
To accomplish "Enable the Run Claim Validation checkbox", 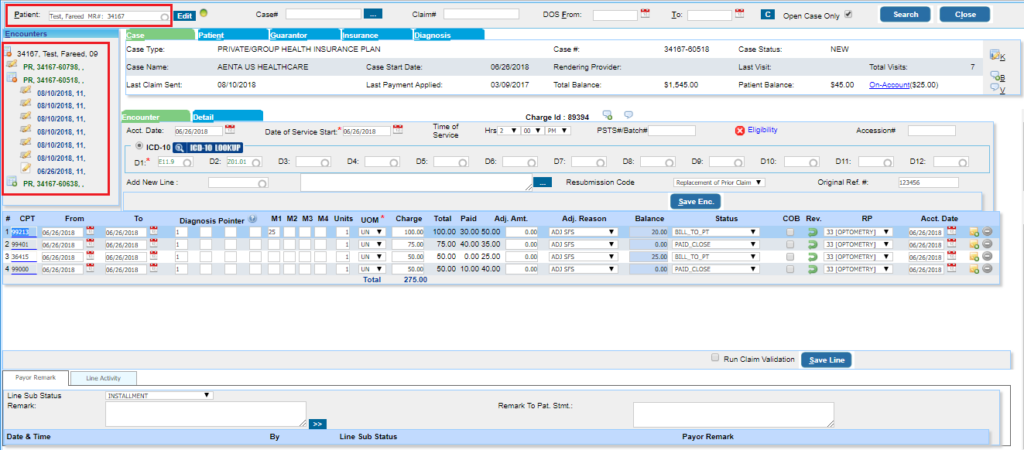I will click(x=714, y=357).
